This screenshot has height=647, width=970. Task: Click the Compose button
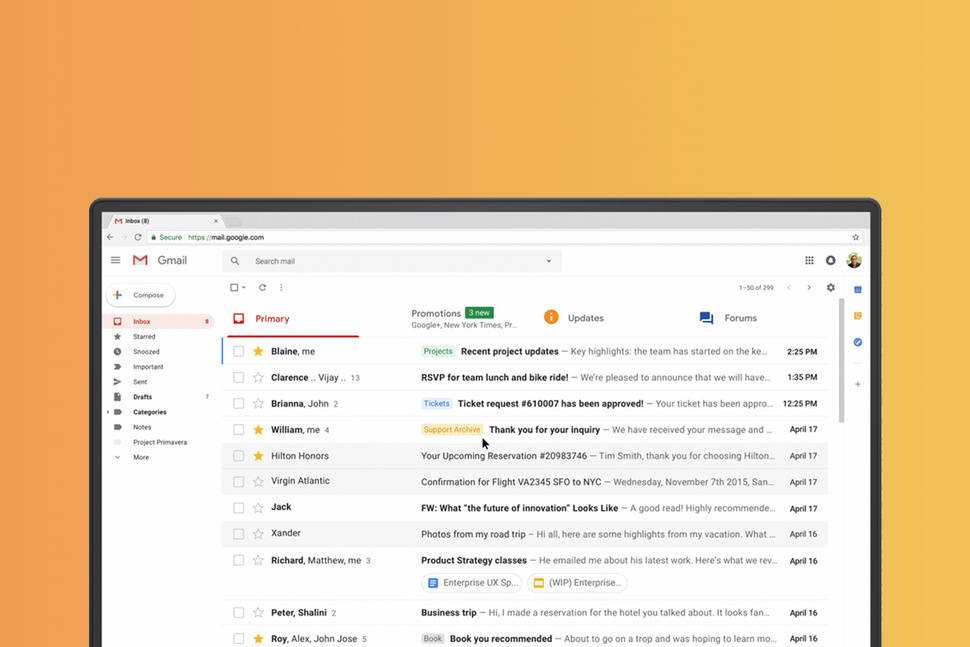click(x=140, y=295)
